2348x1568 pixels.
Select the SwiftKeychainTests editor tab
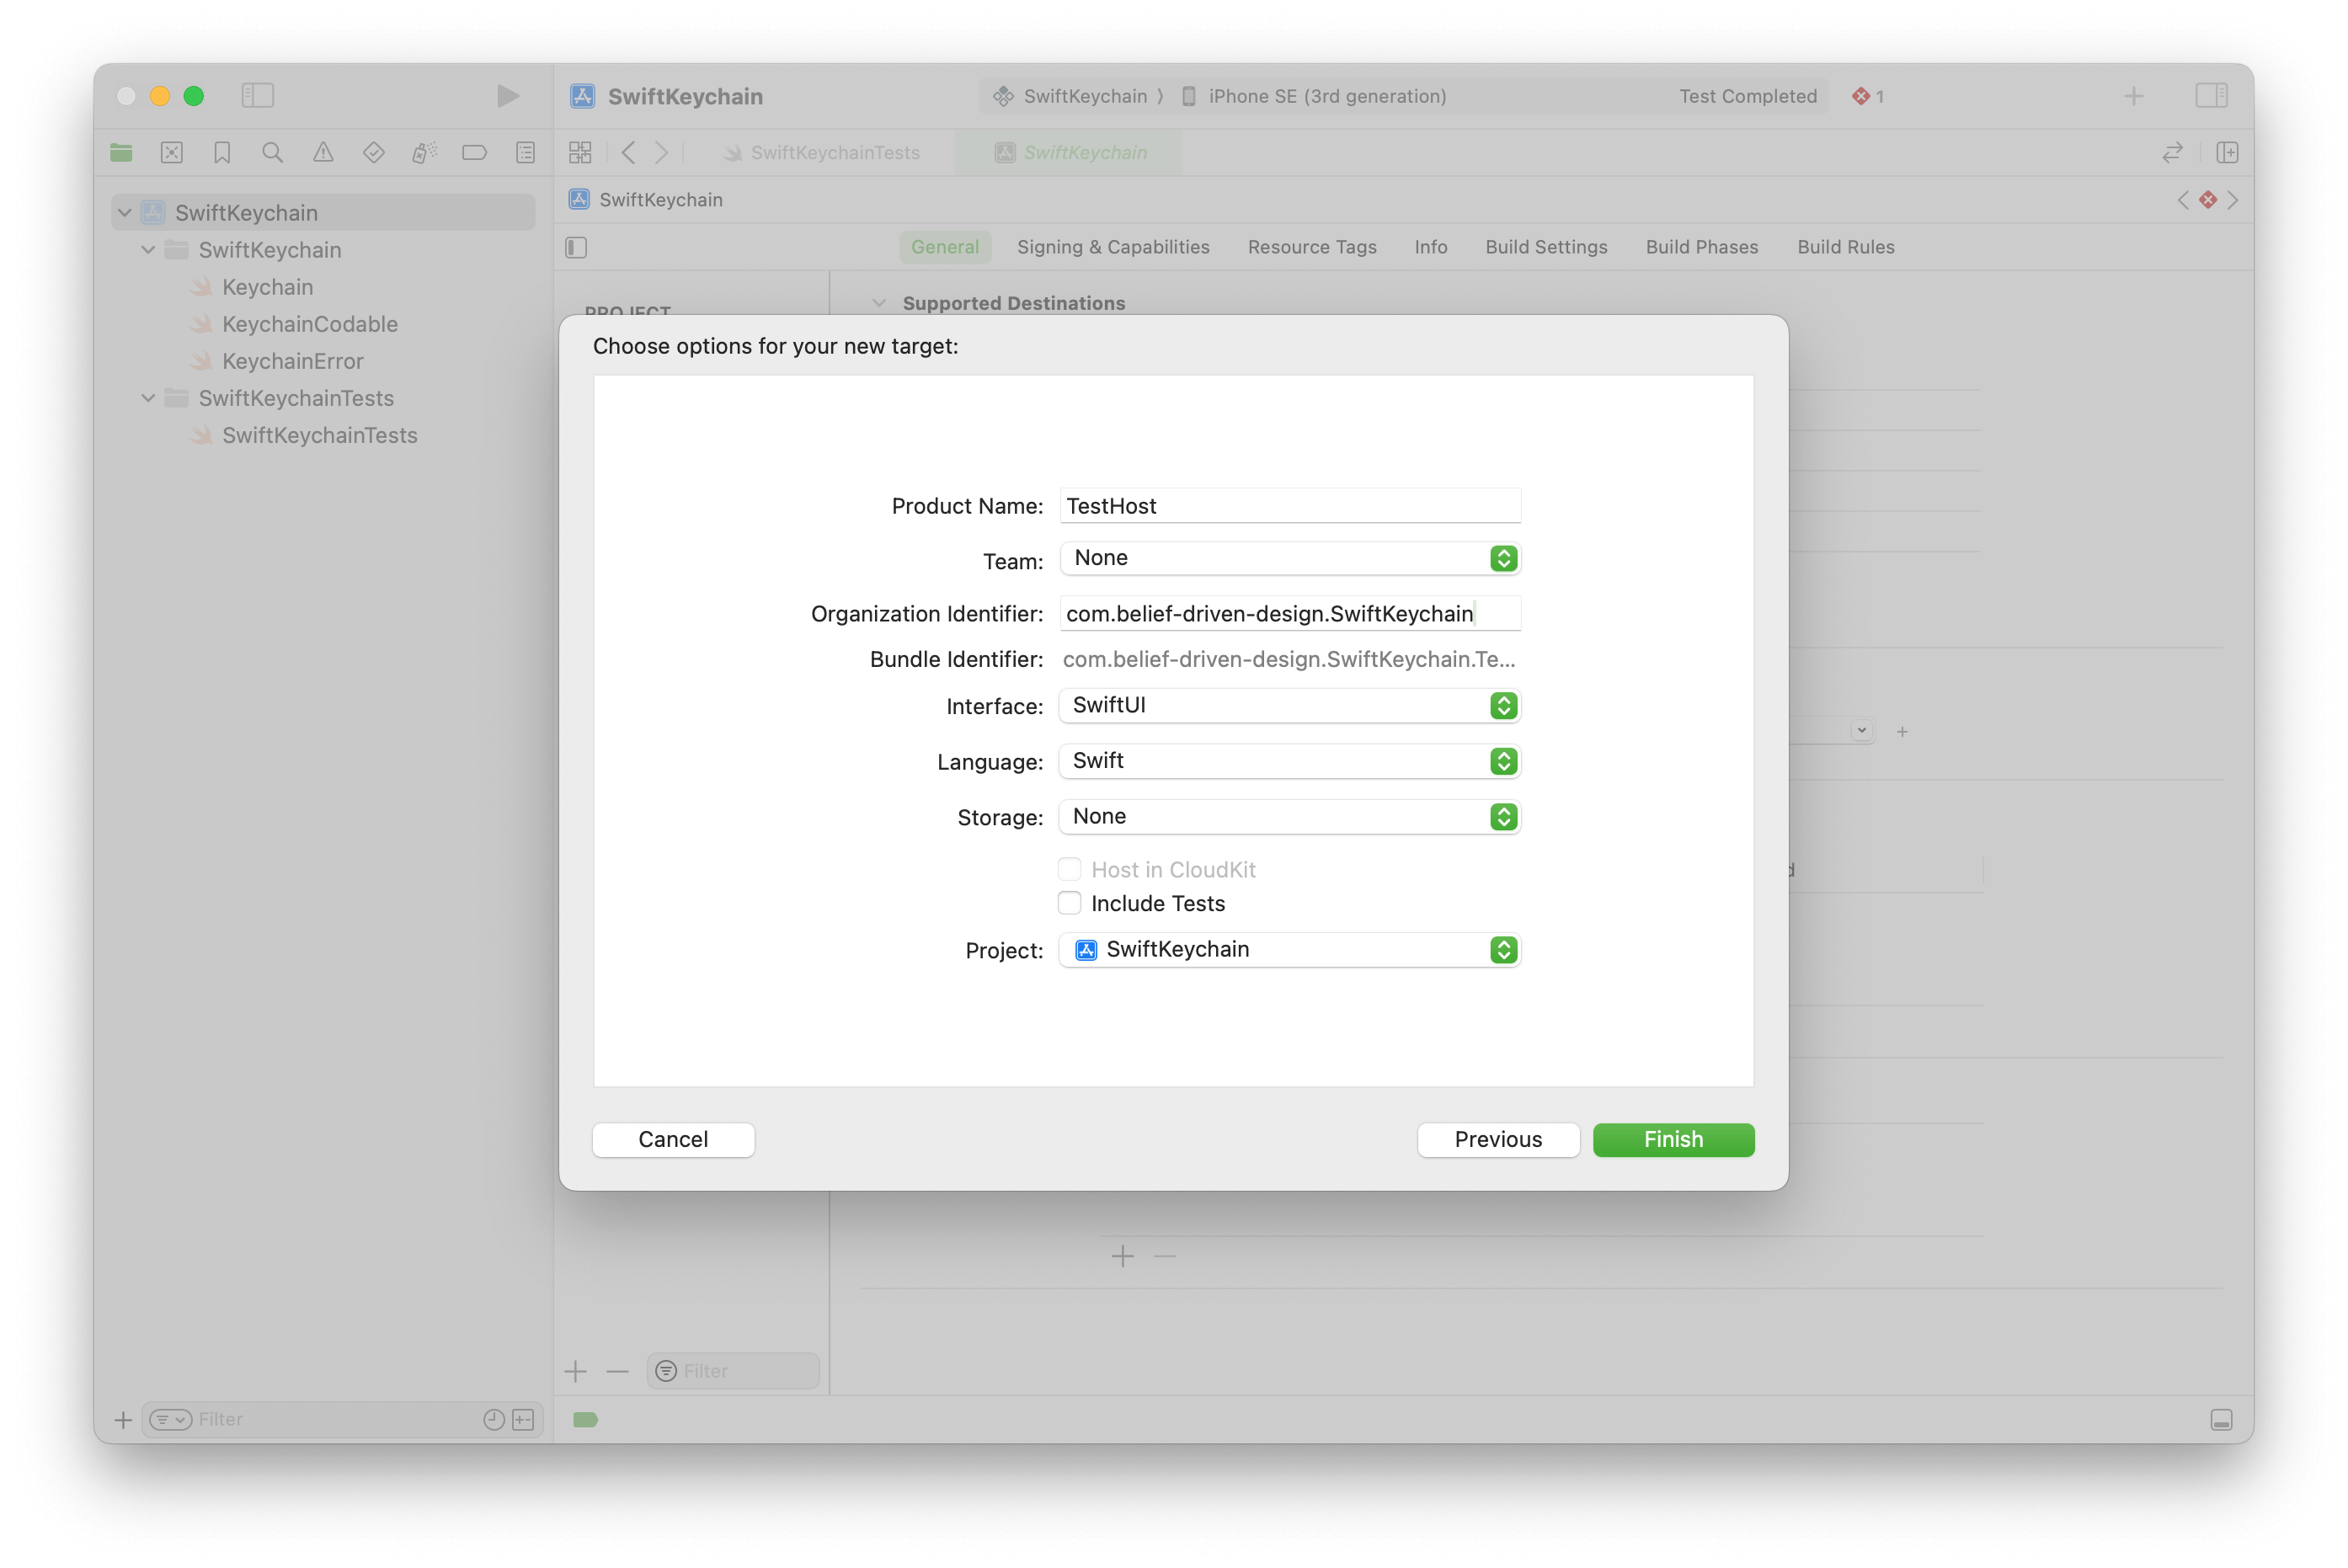point(822,152)
